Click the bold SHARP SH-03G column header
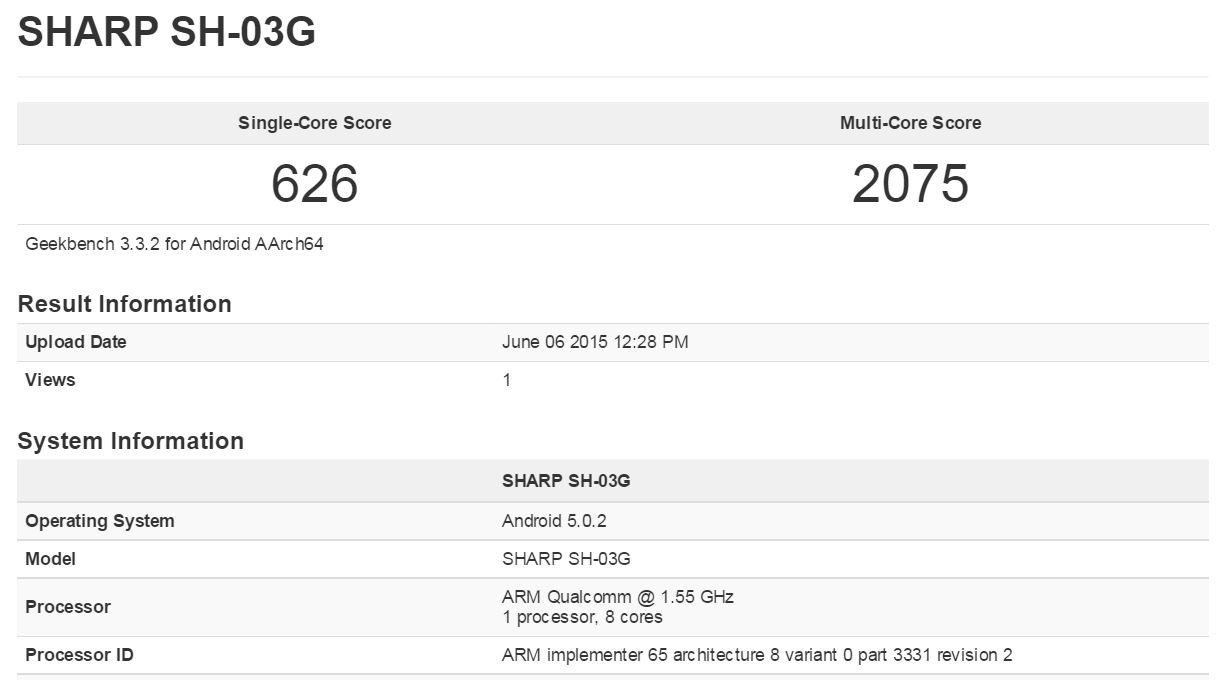1228x680 pixels. coord(566,481)
